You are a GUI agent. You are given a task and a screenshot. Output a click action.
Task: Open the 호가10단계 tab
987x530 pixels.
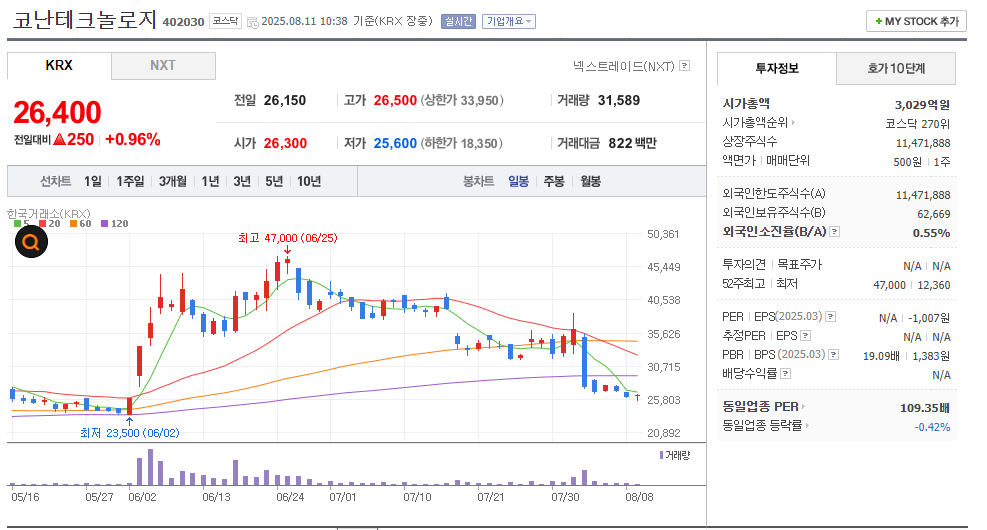(x=896, y=68)
